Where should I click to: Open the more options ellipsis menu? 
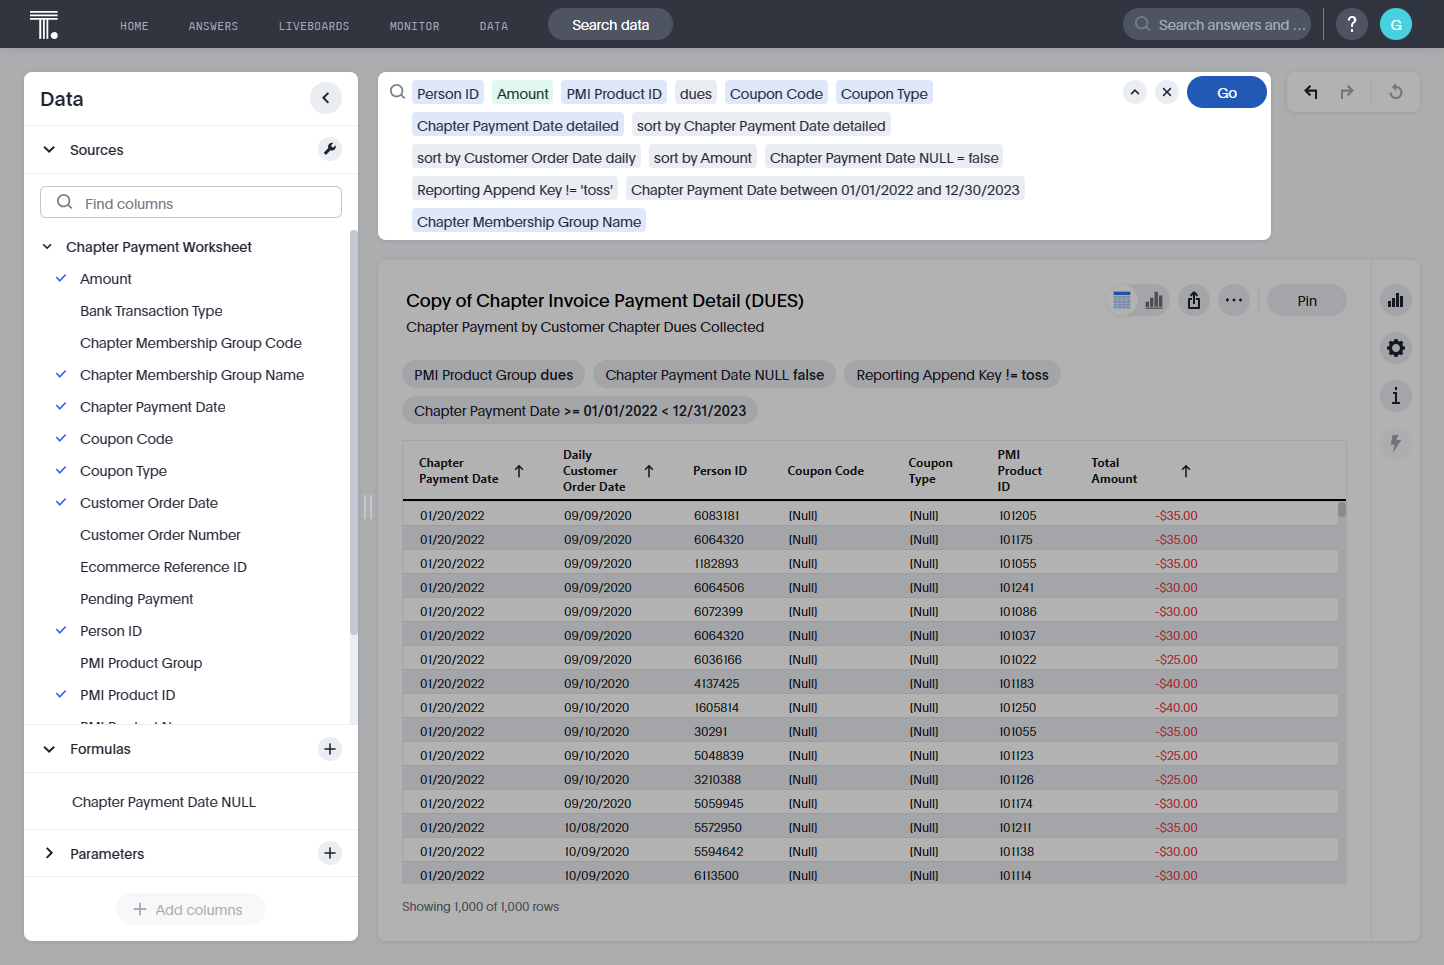1234,300
